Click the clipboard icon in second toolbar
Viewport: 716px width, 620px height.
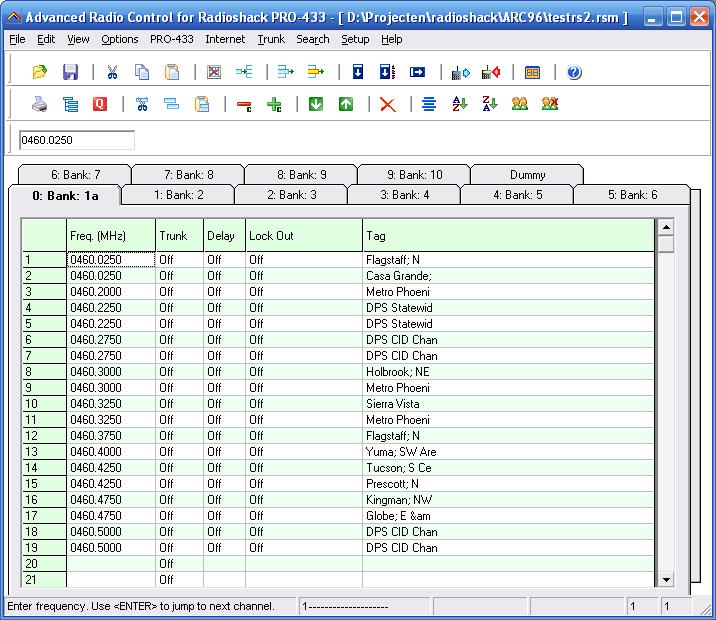point(202,104)
